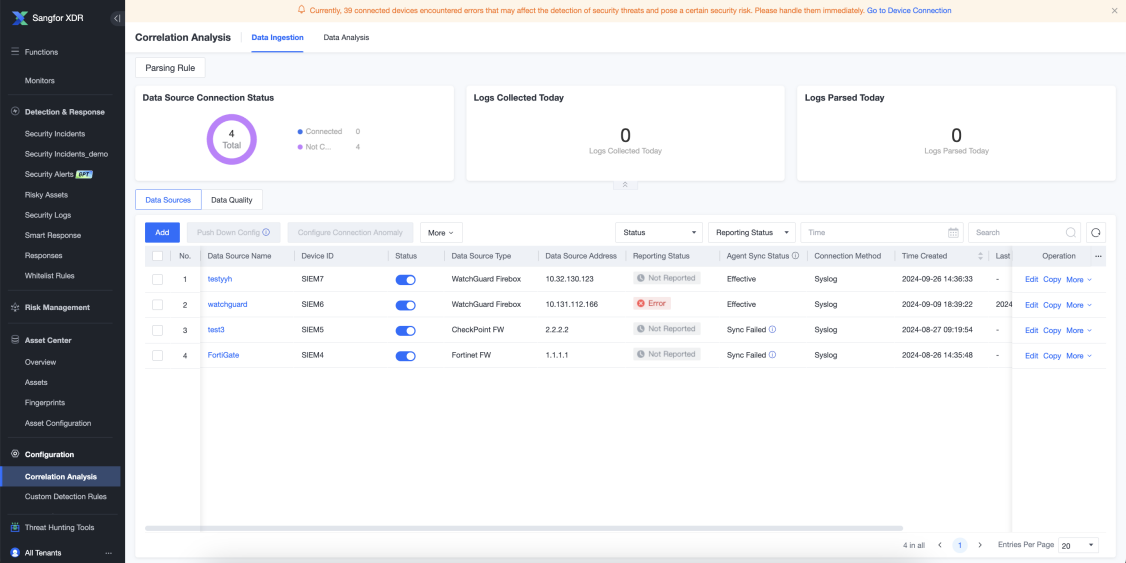Open Security Alerts in sidebar
The height and width of the screenshot is (563, 1126).
[x=49, y=175]
